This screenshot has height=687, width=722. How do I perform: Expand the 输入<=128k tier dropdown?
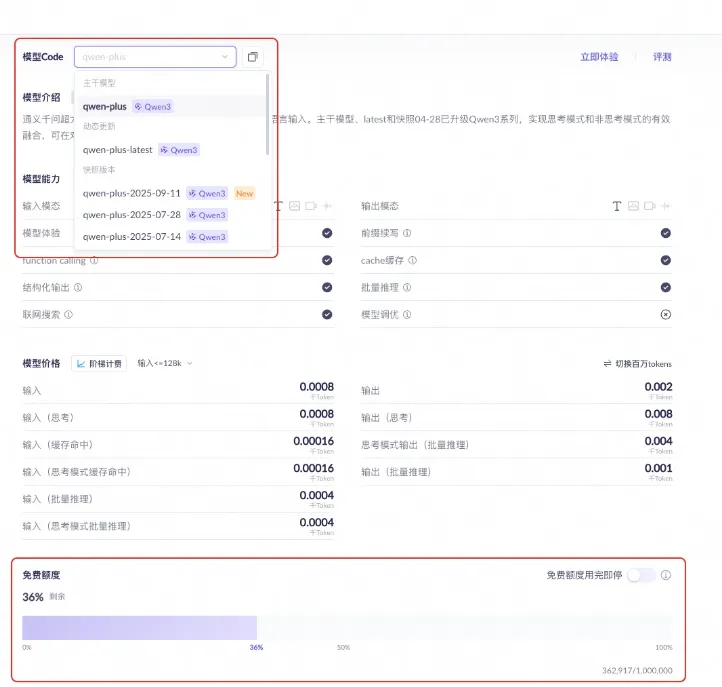[165, 363]
